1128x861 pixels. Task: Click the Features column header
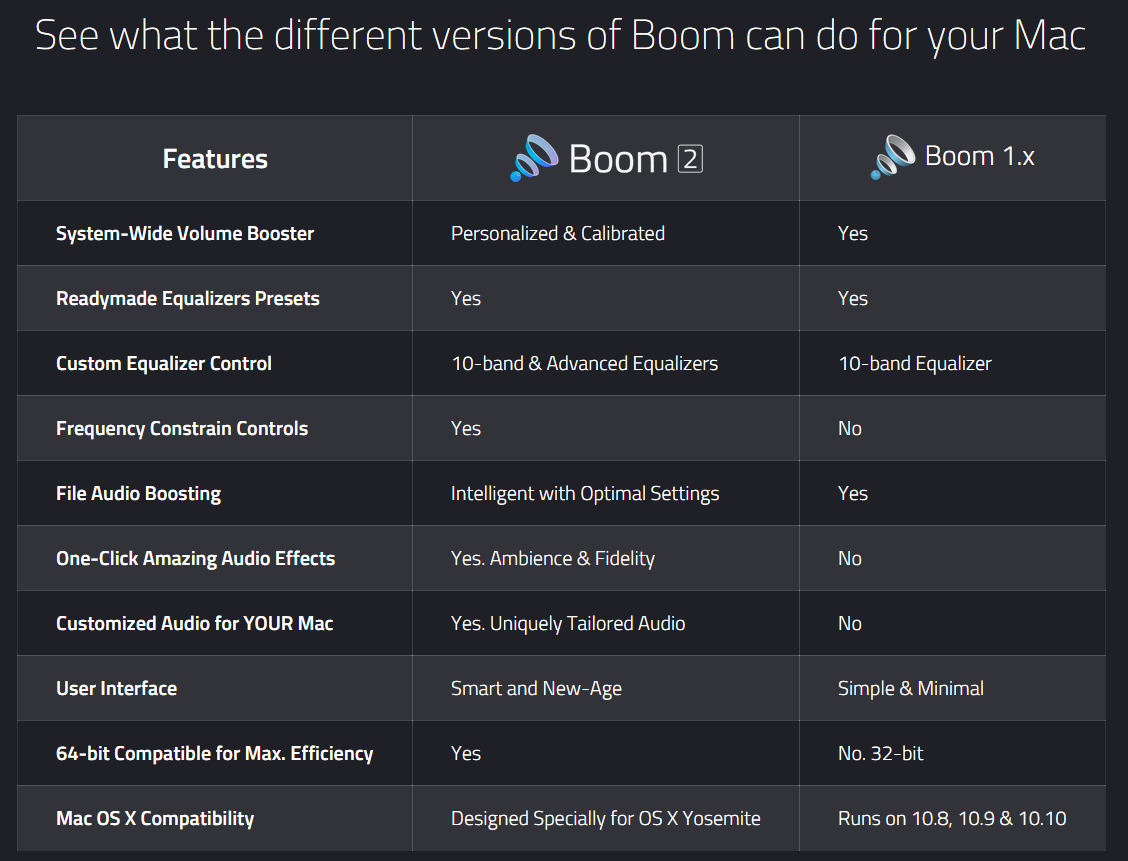pyautogui.click(x=215, y=159)
